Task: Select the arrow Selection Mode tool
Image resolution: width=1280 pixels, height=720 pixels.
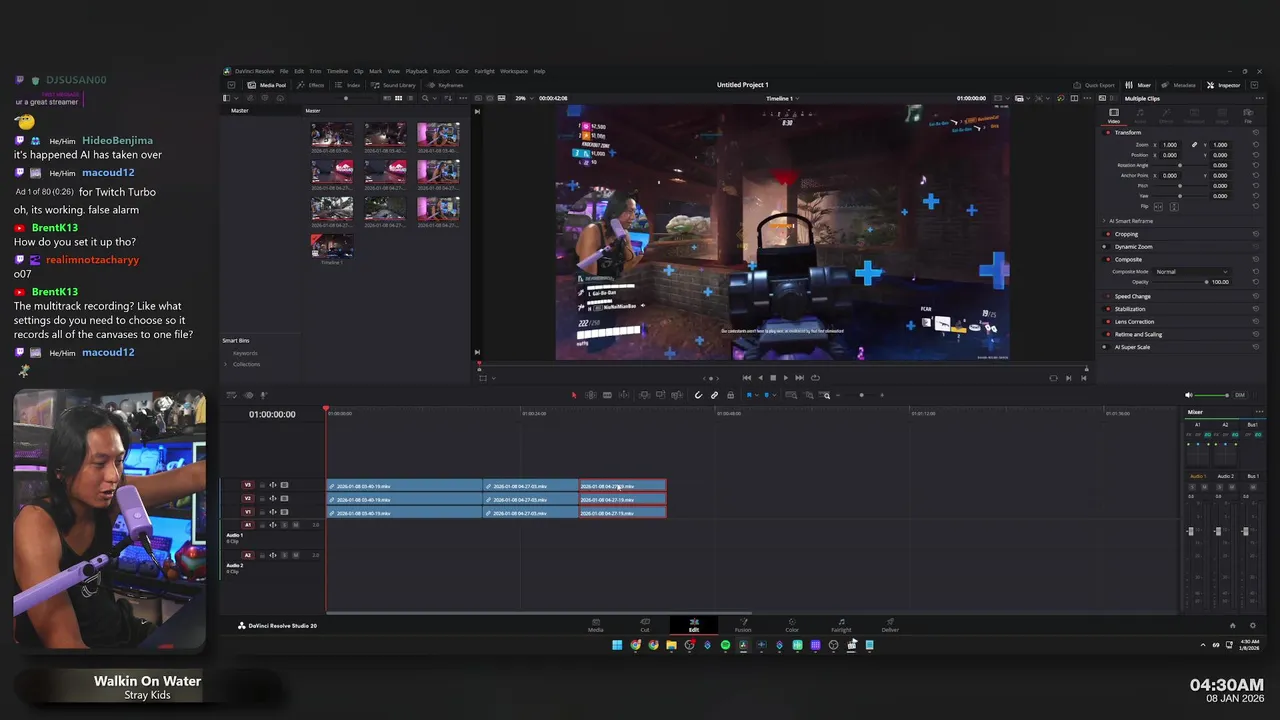Action: click(x=574, y=395)
